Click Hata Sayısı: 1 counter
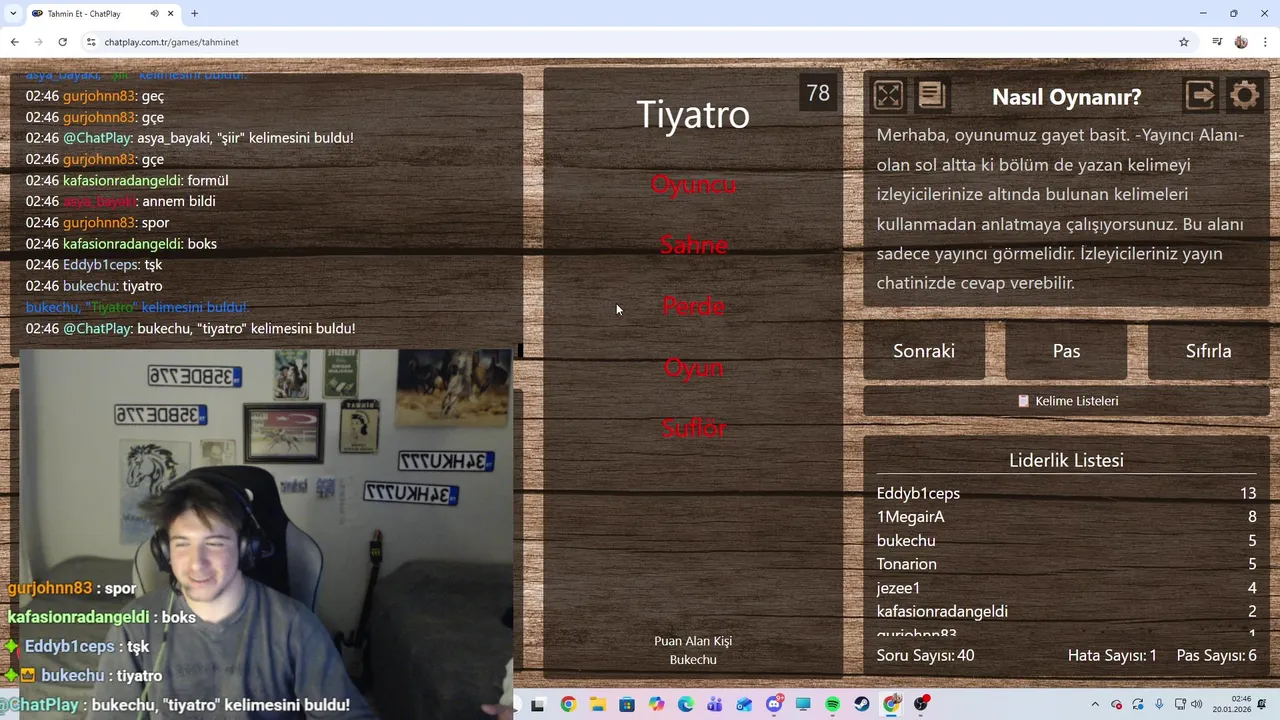 click(x=1112, y=656)
